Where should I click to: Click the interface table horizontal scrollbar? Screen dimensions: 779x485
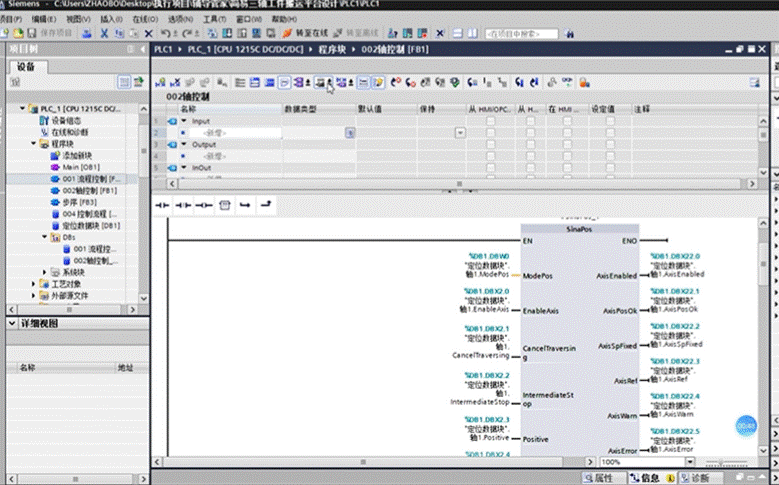pos(459,183)
